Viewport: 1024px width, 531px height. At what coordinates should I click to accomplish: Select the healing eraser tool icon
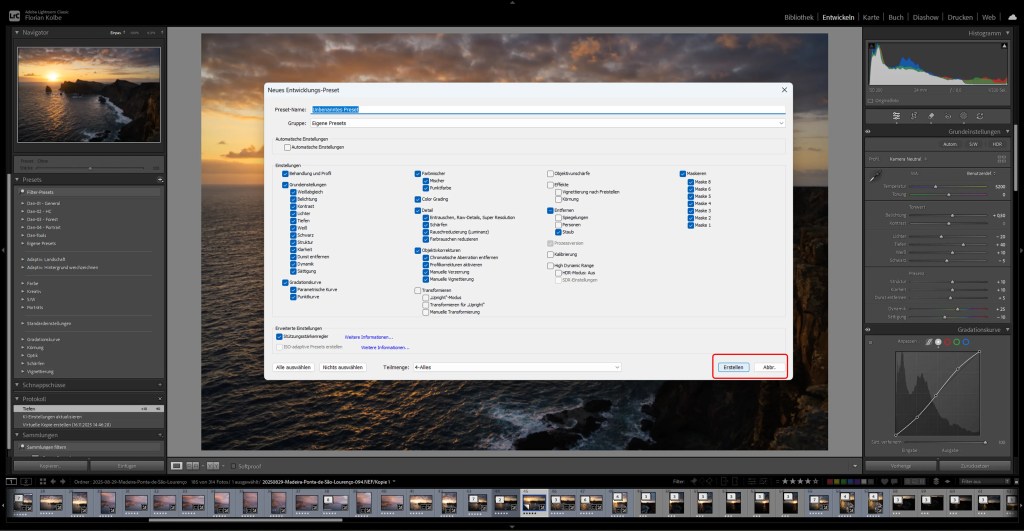point(930,116)
